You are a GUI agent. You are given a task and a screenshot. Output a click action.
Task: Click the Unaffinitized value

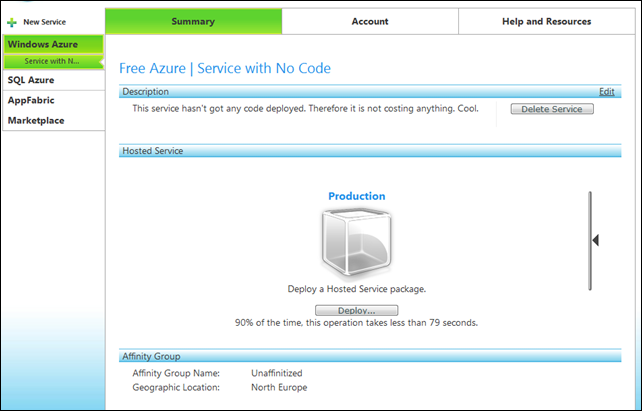(277, 373)
